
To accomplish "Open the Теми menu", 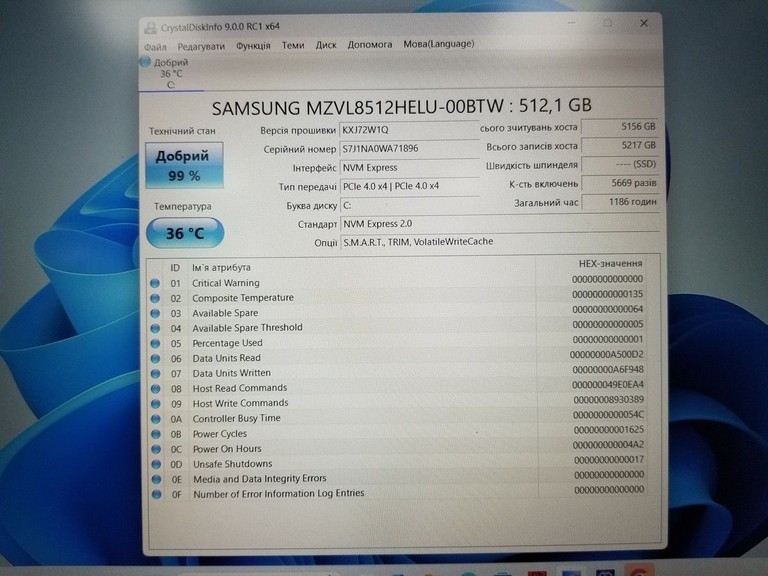I will click(293, 45).
